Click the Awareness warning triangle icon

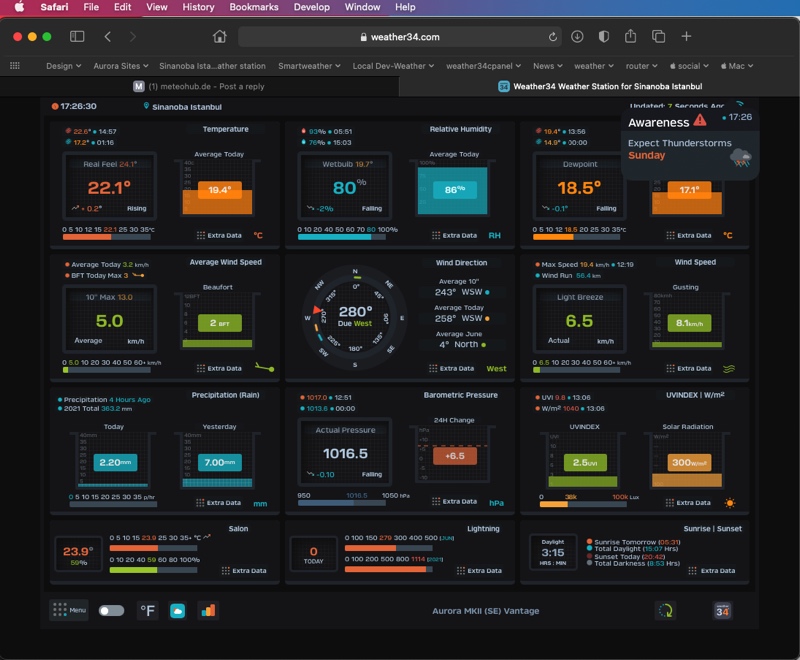point(700,120)
